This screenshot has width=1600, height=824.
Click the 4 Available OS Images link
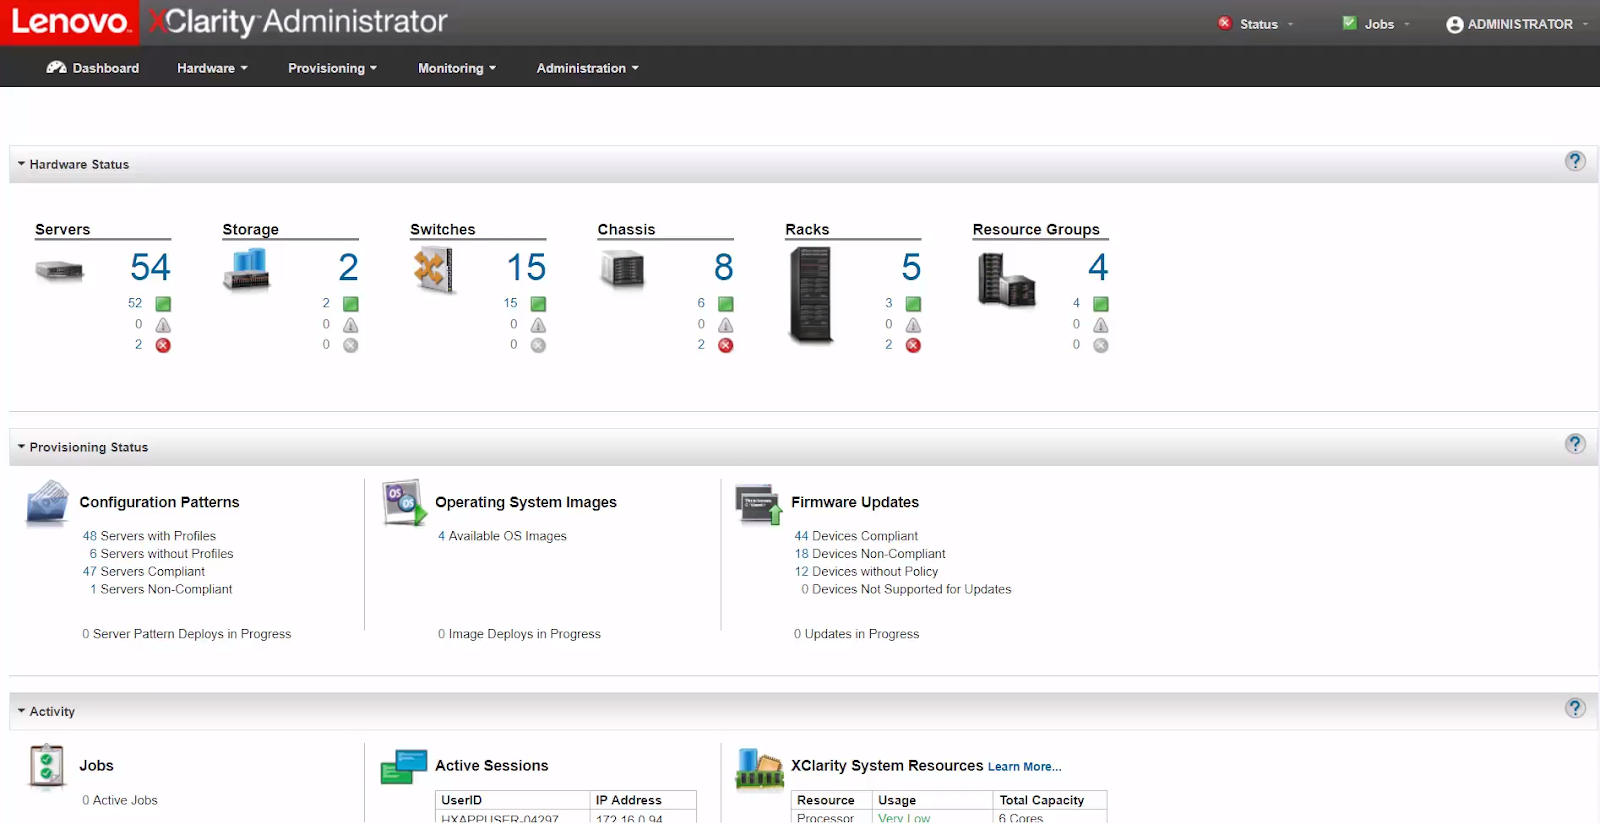(502, 536)
